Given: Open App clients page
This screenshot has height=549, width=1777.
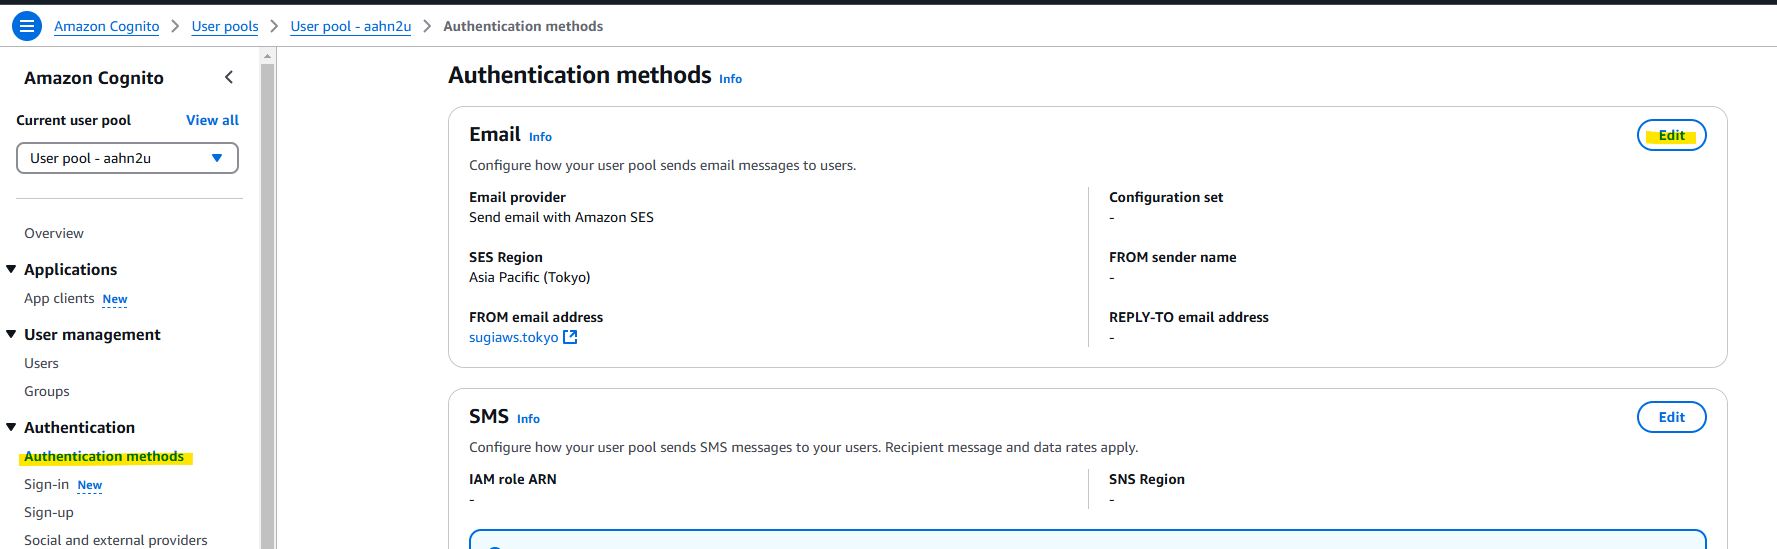Looking at the screenshot, I should (x=59, y=298).
